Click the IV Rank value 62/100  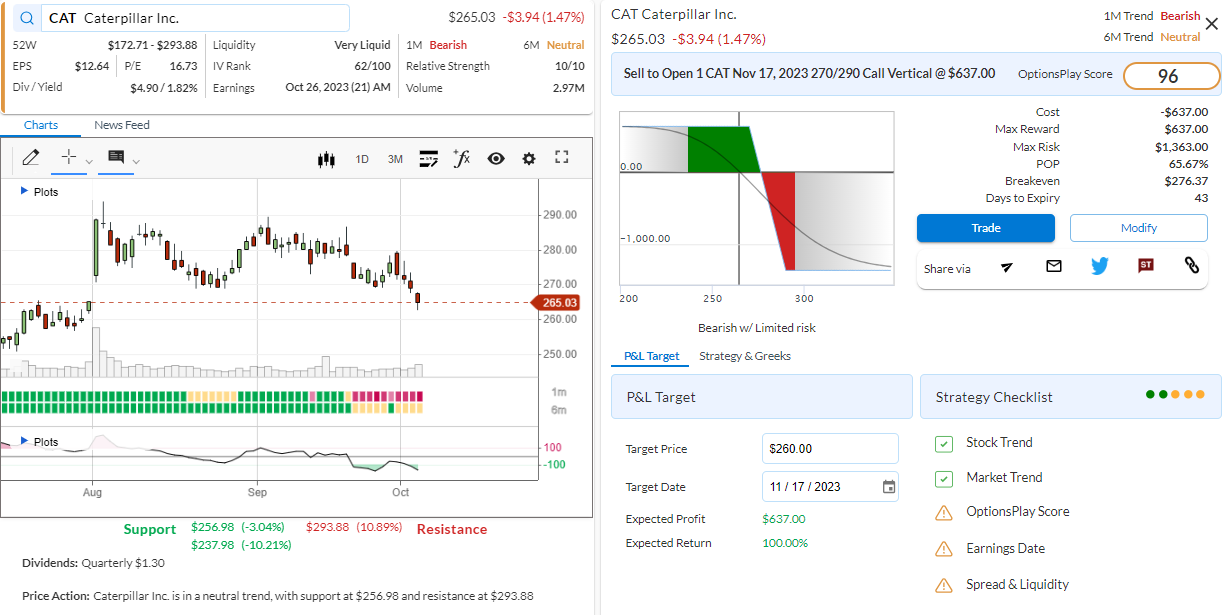pyautogui.click(x=372, y=66)
